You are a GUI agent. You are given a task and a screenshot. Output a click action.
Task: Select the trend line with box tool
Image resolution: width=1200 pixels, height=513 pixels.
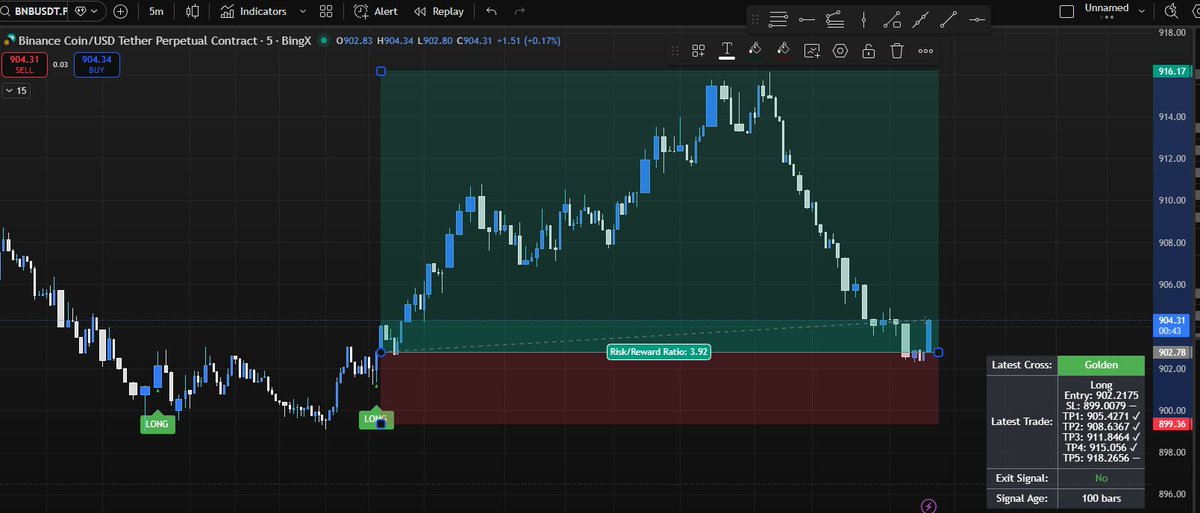894,19
